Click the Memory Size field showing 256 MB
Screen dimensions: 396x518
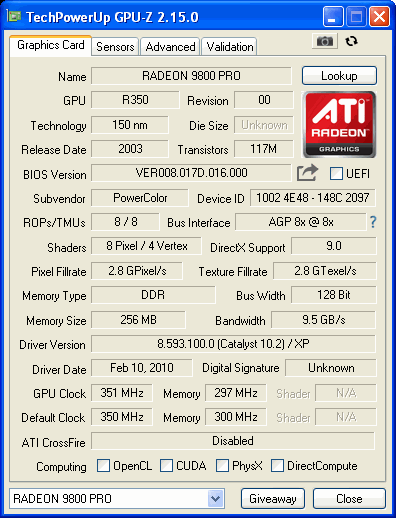coord(138,320)
